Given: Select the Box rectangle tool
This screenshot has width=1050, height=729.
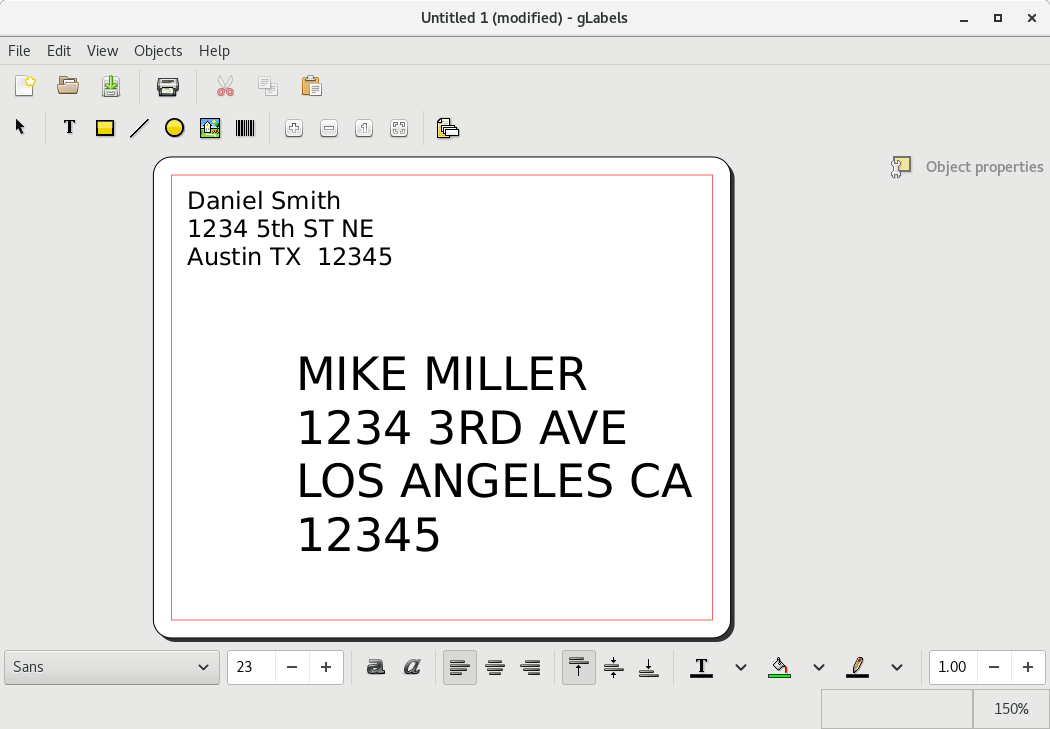Looking at the screenshot, I should pos(104,128).
